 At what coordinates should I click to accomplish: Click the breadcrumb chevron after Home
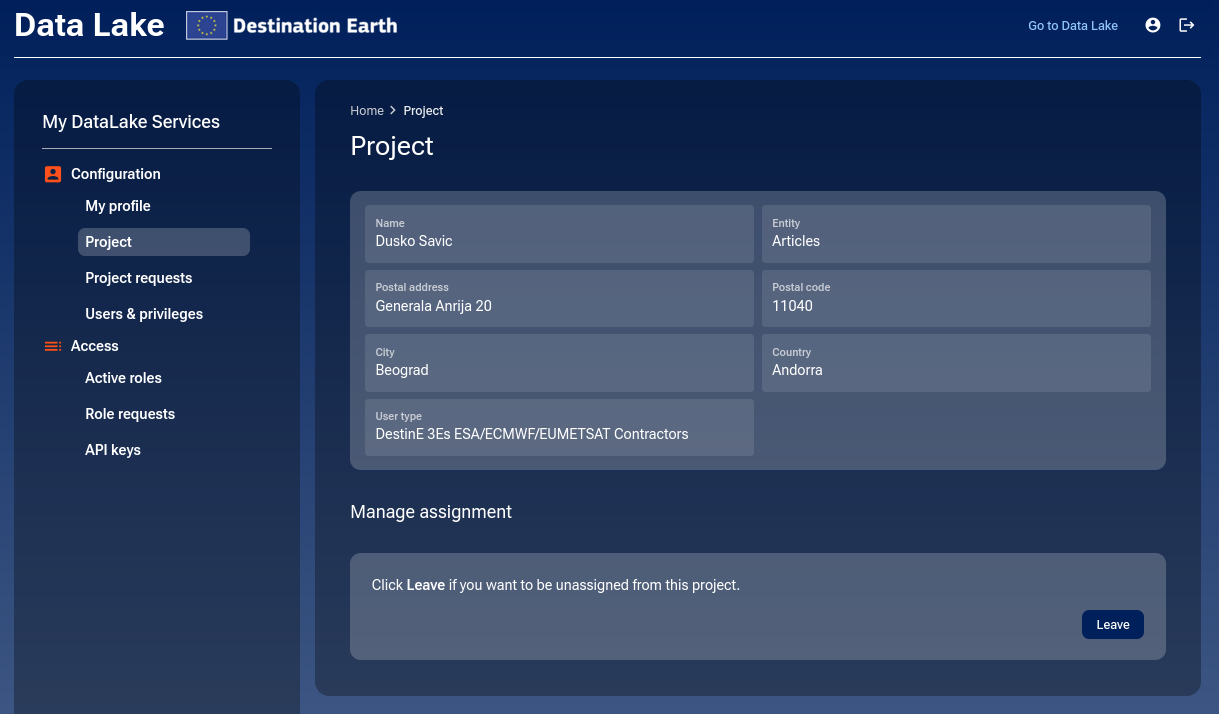click(x=392, y=110)
